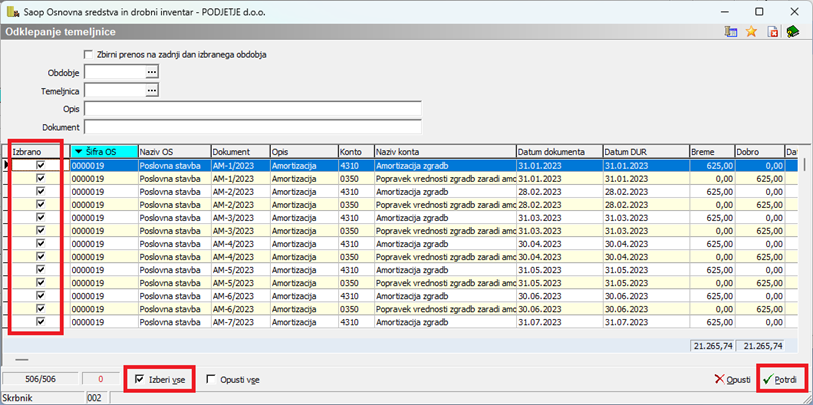The image size is (813, 405).
Task: Click into the Temeljnica input field
Action: click(x=115, y=91)
